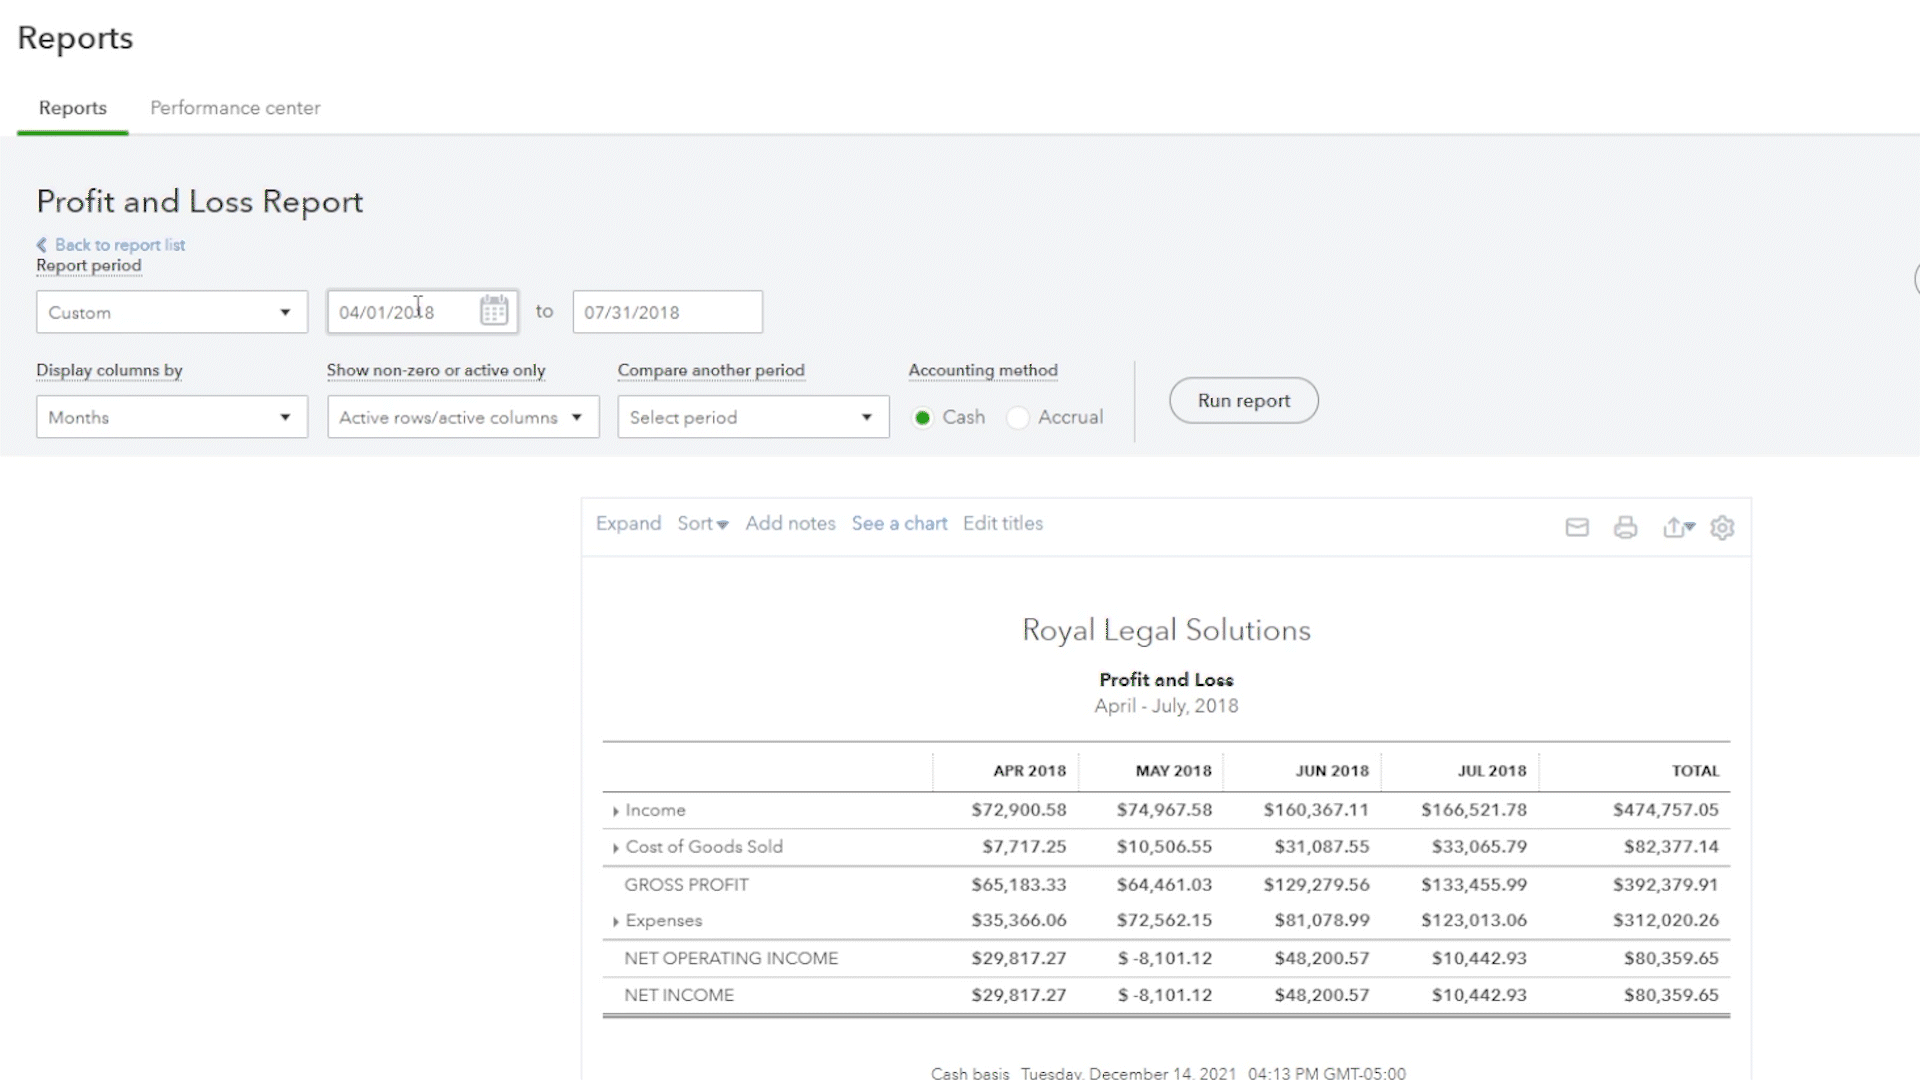This screenshot has width=1920, height=1080.
Task: Switch to the Performance center tab
Action: point(235,108)
